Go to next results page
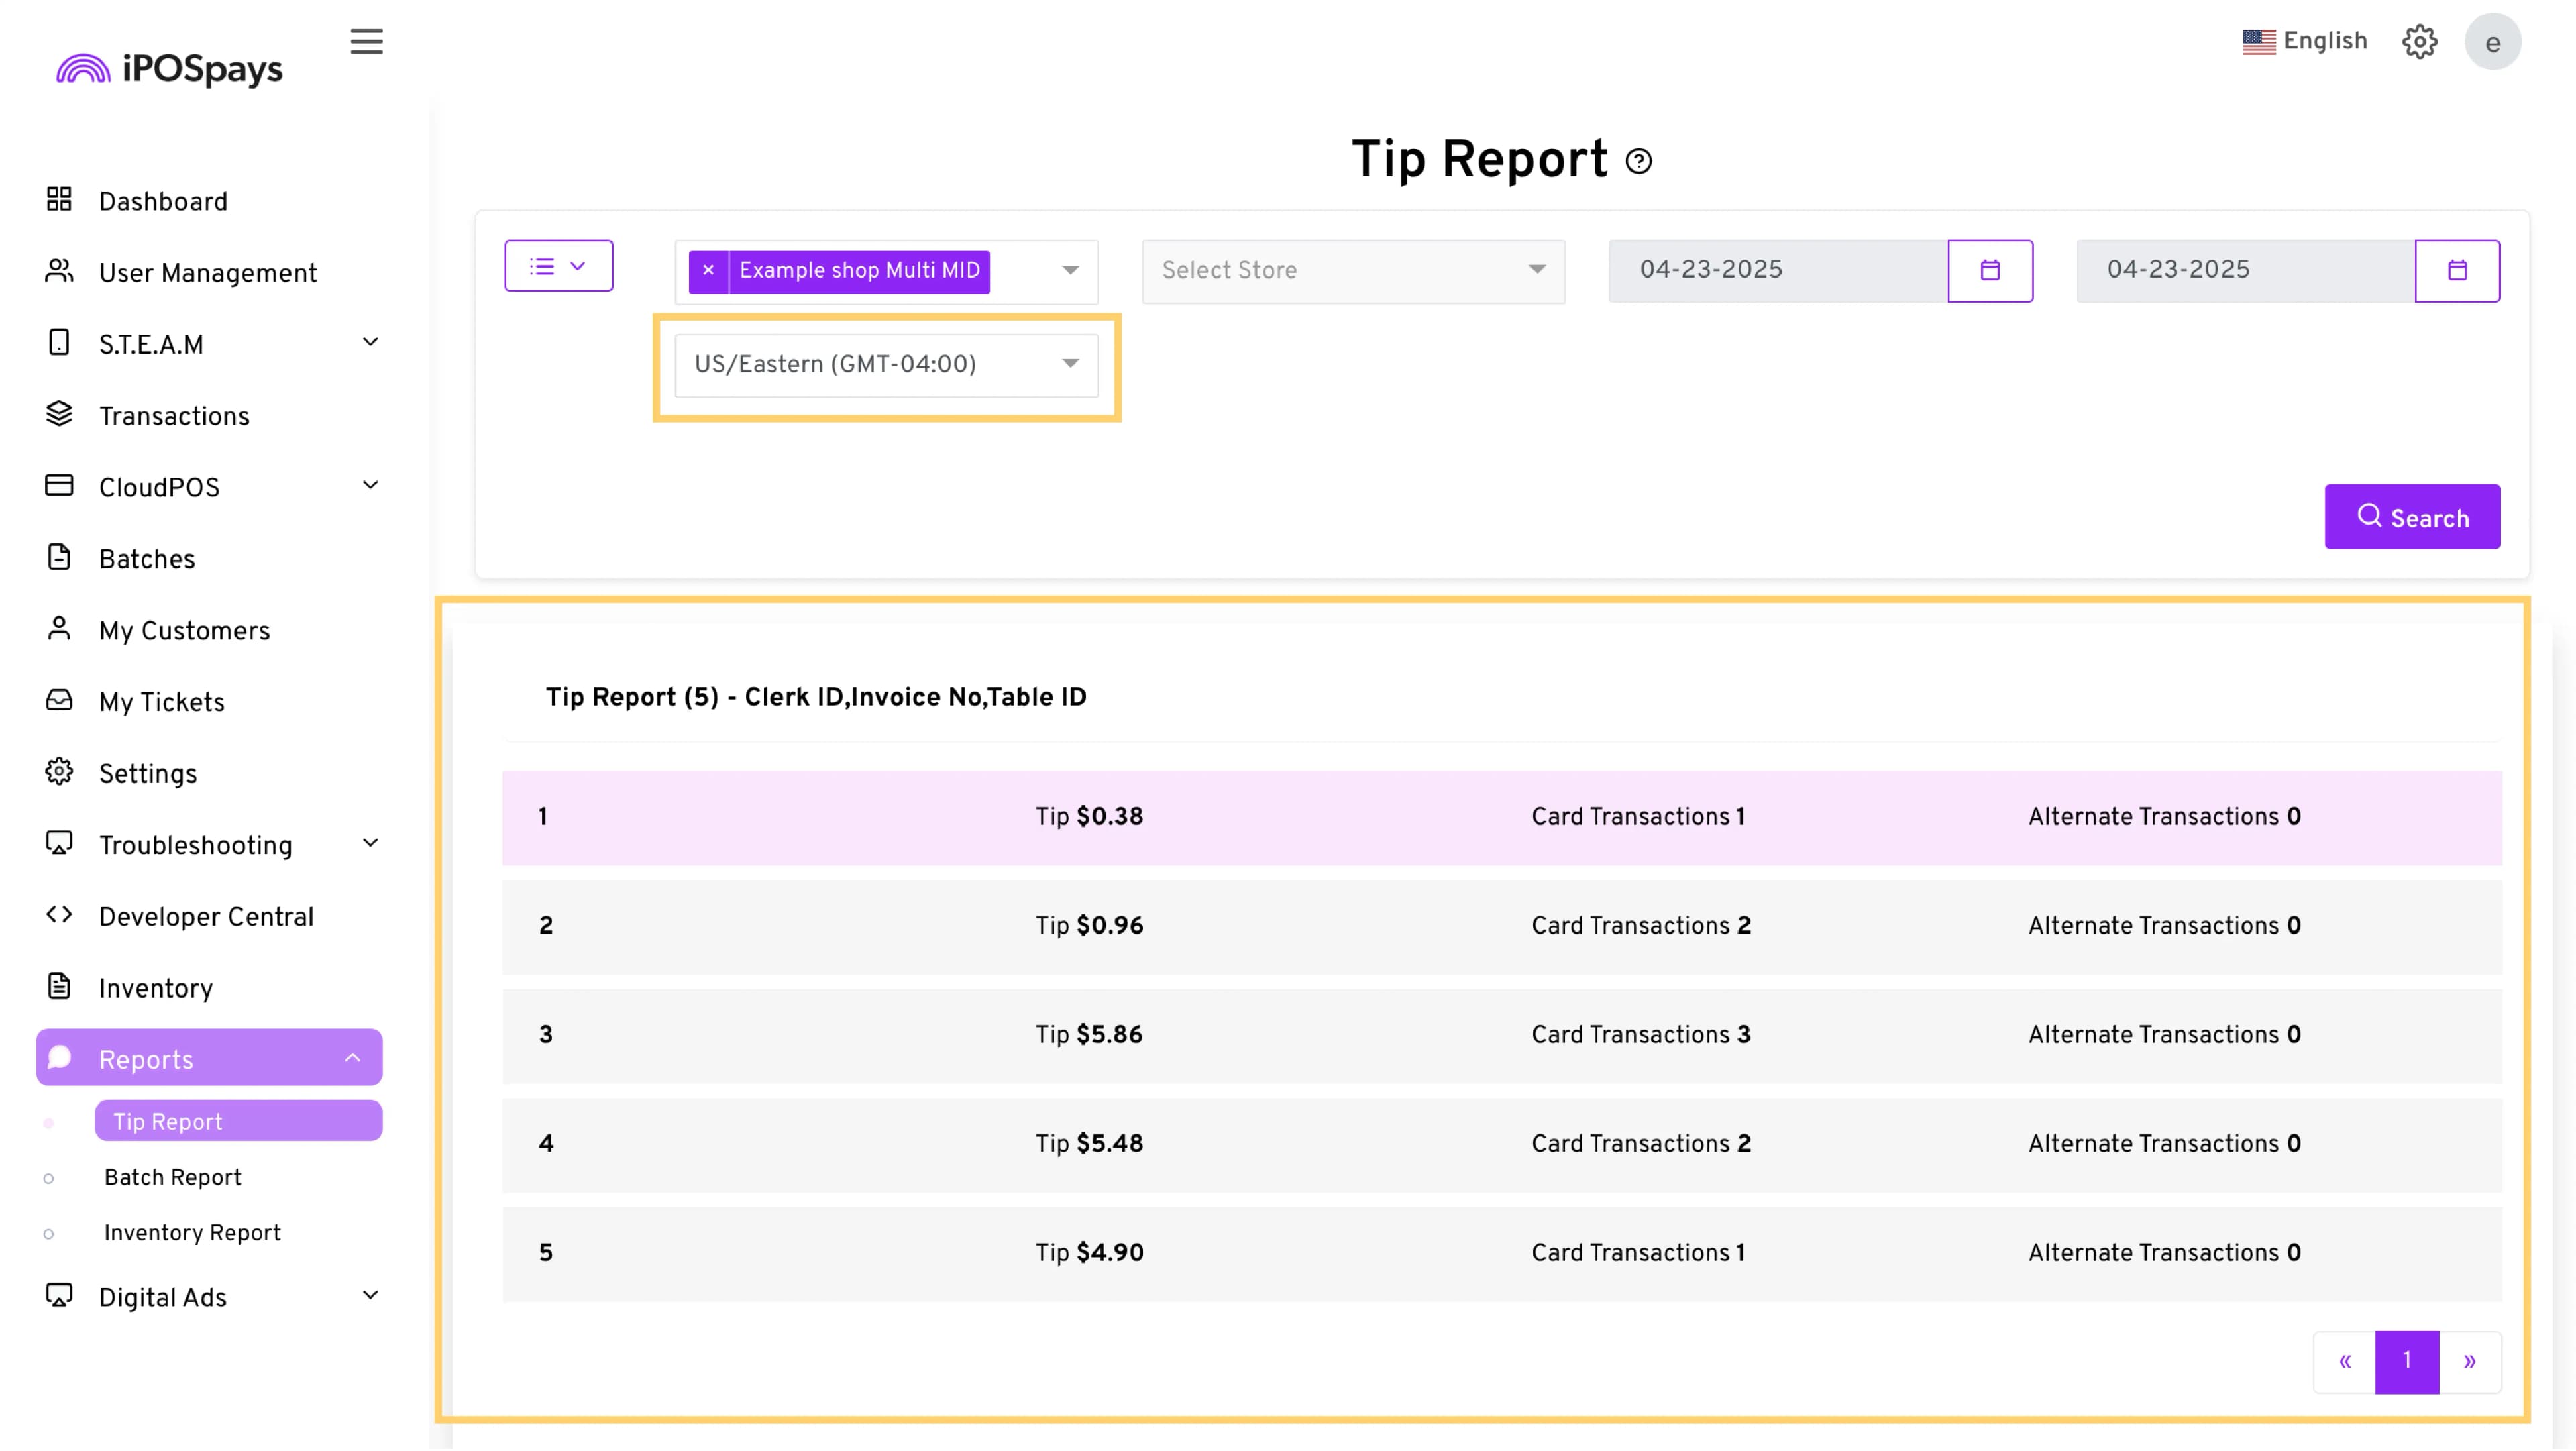Screen dimensions: 2576x1451 pyautogui.click(x=2469, y=1362)
